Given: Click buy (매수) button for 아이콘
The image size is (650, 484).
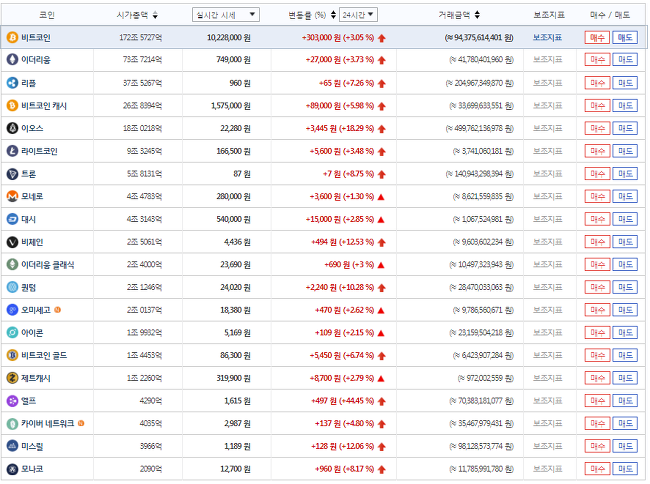Looking at the screenshot, I should coord(597,332).
